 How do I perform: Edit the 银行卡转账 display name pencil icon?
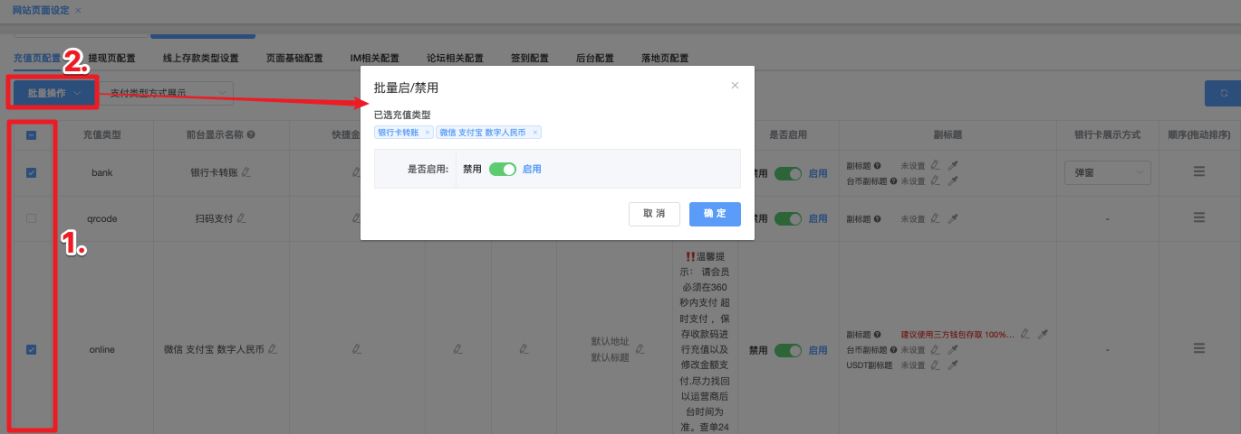click(x=246, y=173)
